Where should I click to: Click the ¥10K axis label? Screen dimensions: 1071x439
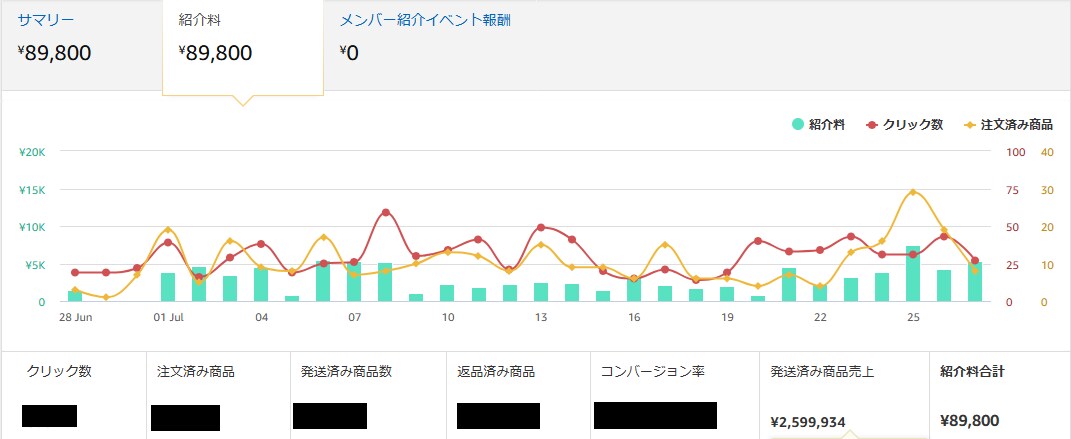pos(32,227)
